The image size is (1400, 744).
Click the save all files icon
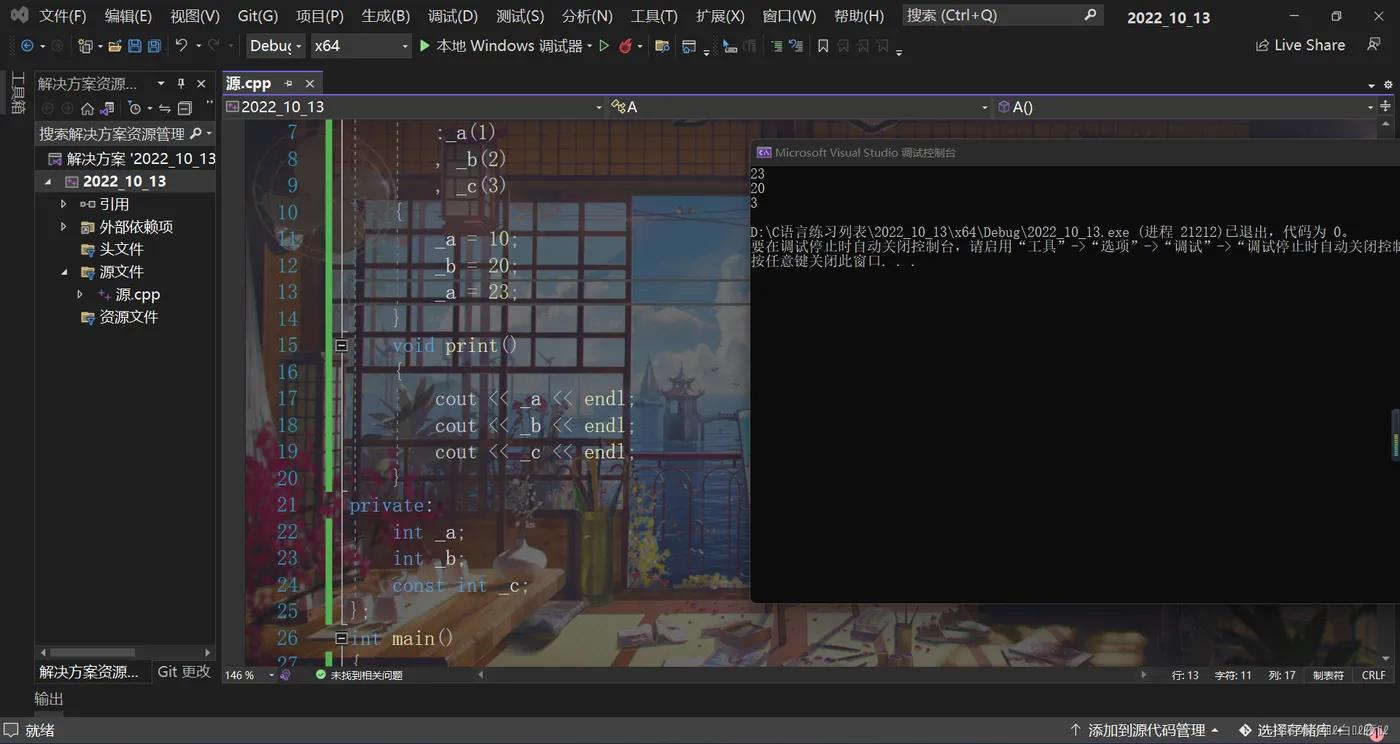pos(154,46)
